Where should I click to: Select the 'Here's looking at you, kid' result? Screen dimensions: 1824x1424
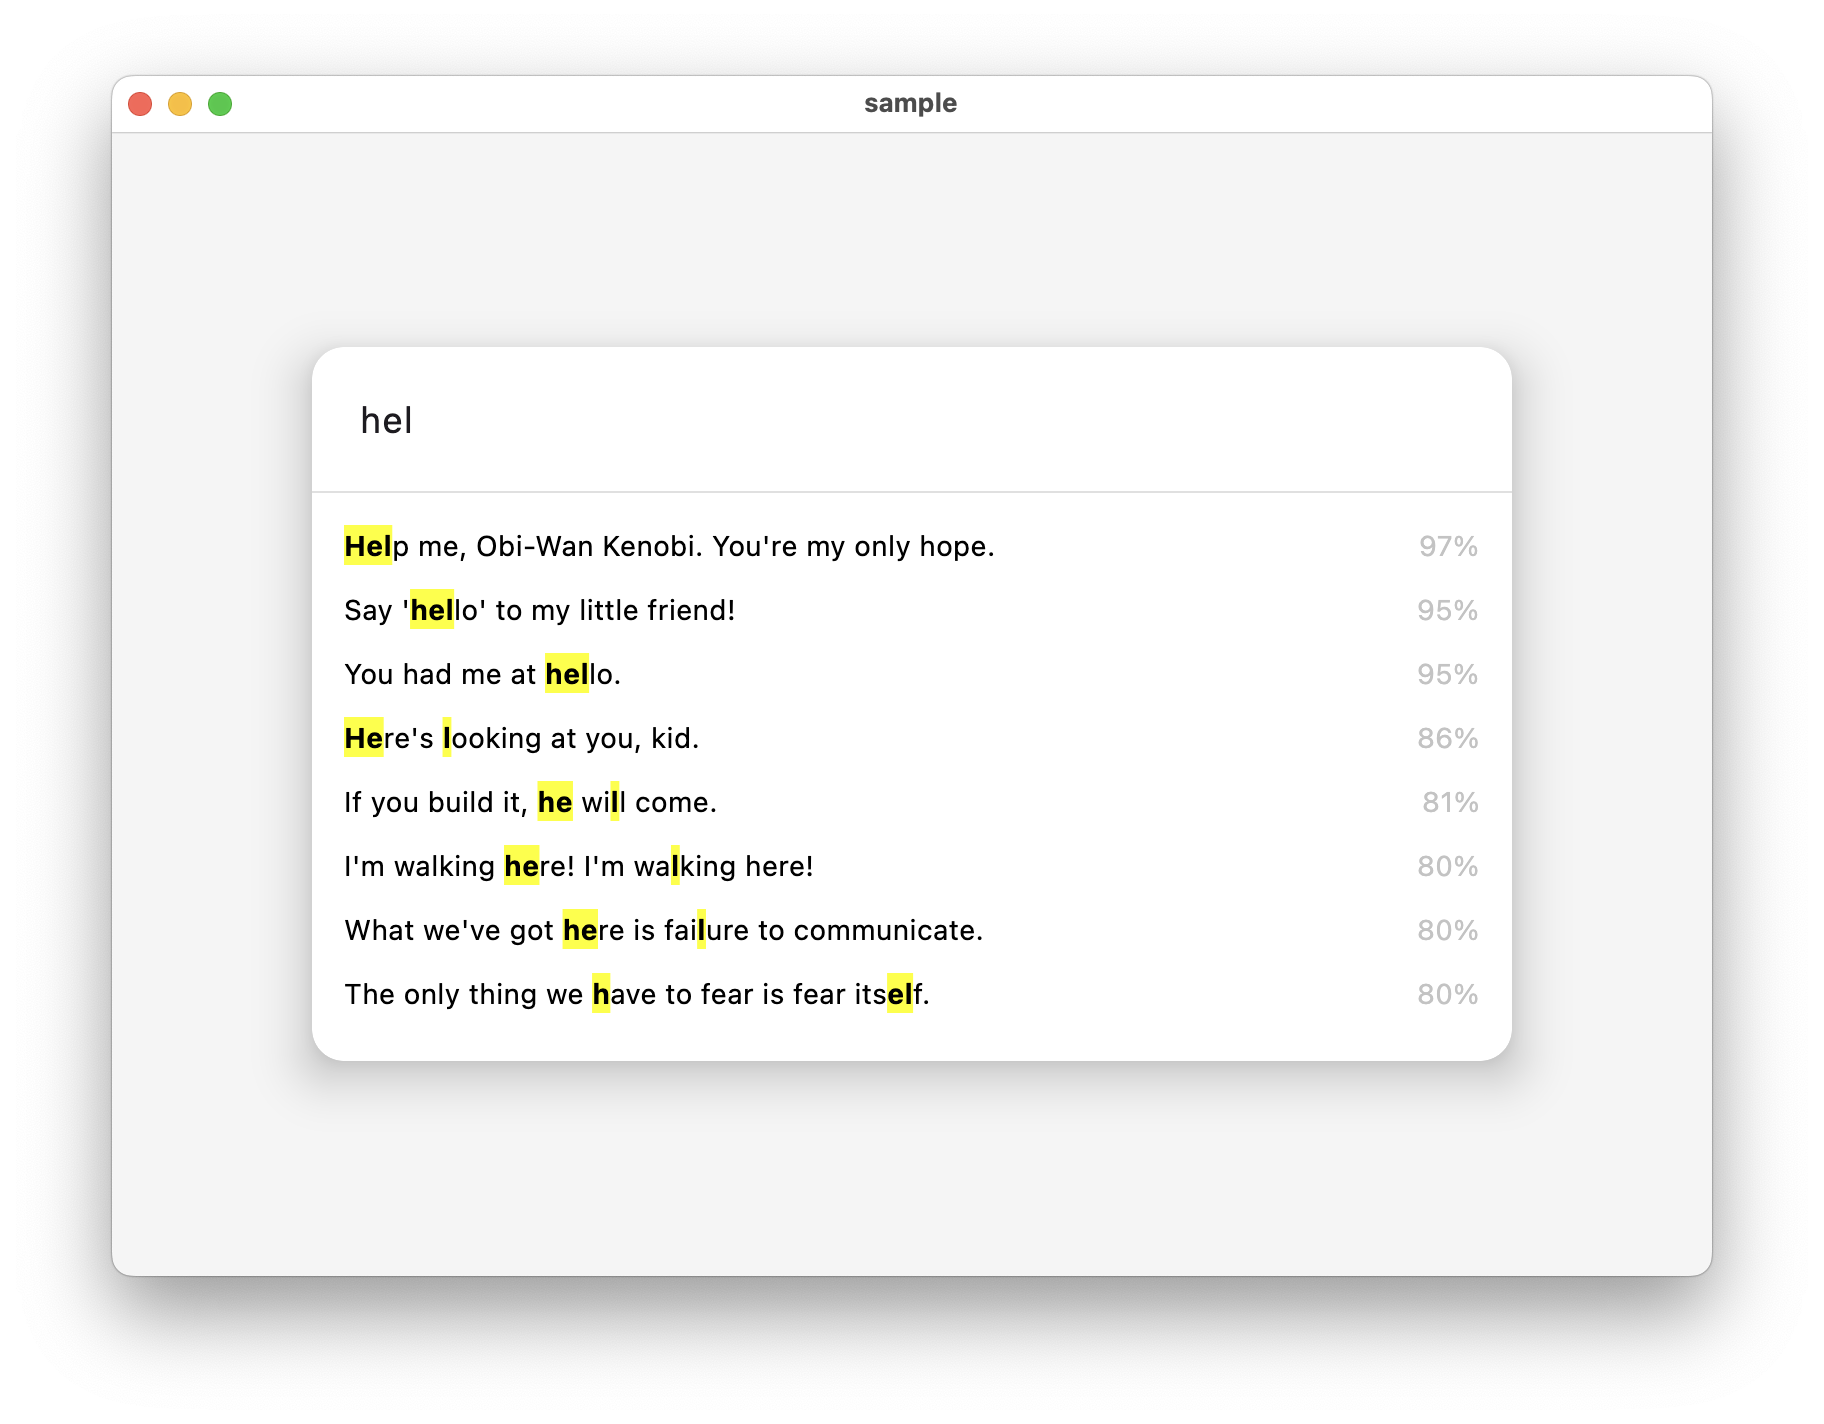coord(522,738)
